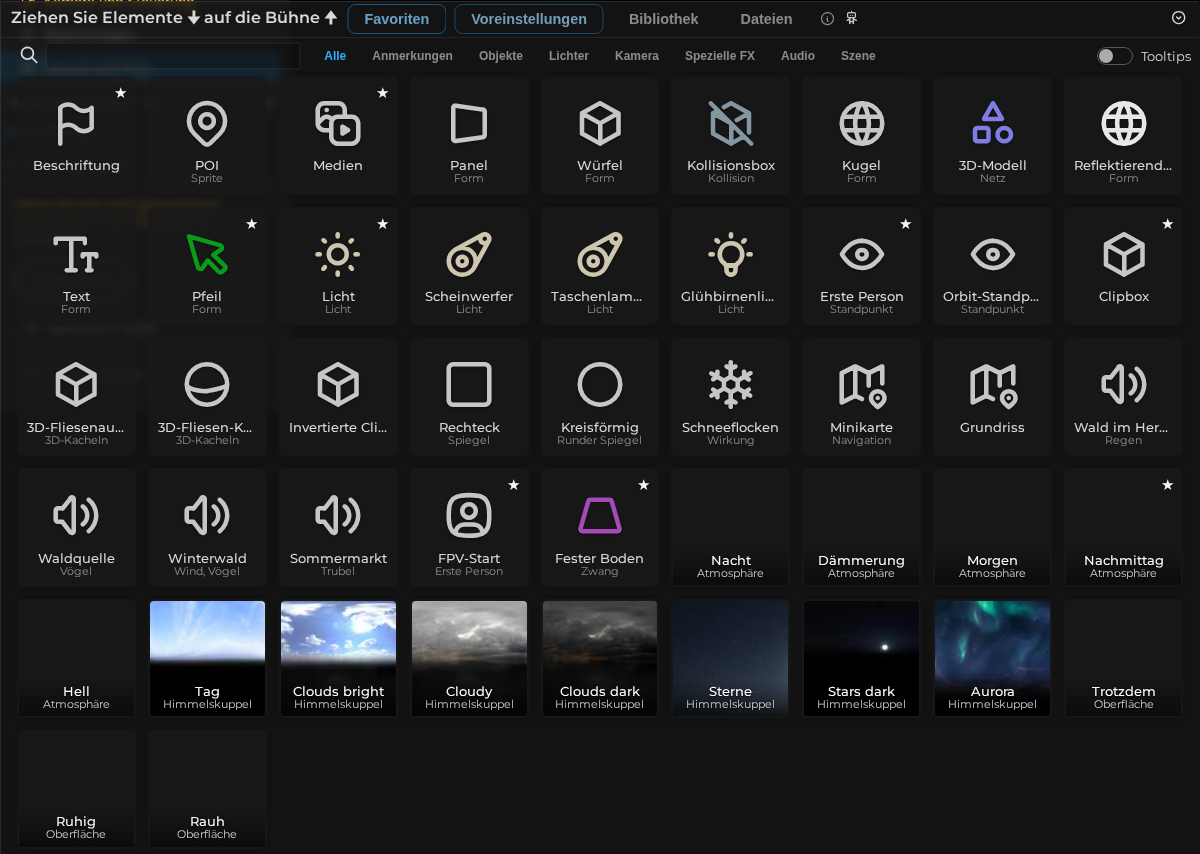Toggle favorite star on Beschriftung card
This screenshot has width=1200, height=854.
tap(120, 93)
